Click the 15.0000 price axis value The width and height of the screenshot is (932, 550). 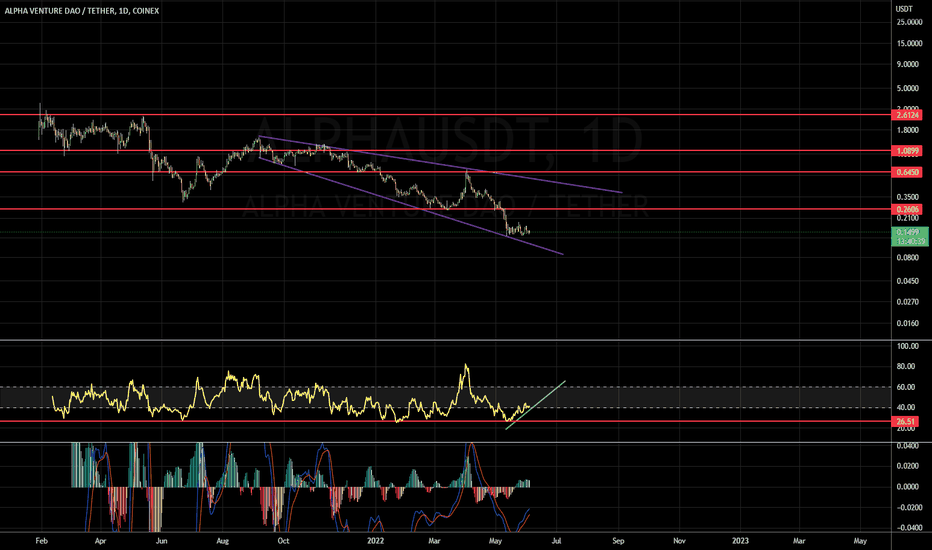pos(909,43)
